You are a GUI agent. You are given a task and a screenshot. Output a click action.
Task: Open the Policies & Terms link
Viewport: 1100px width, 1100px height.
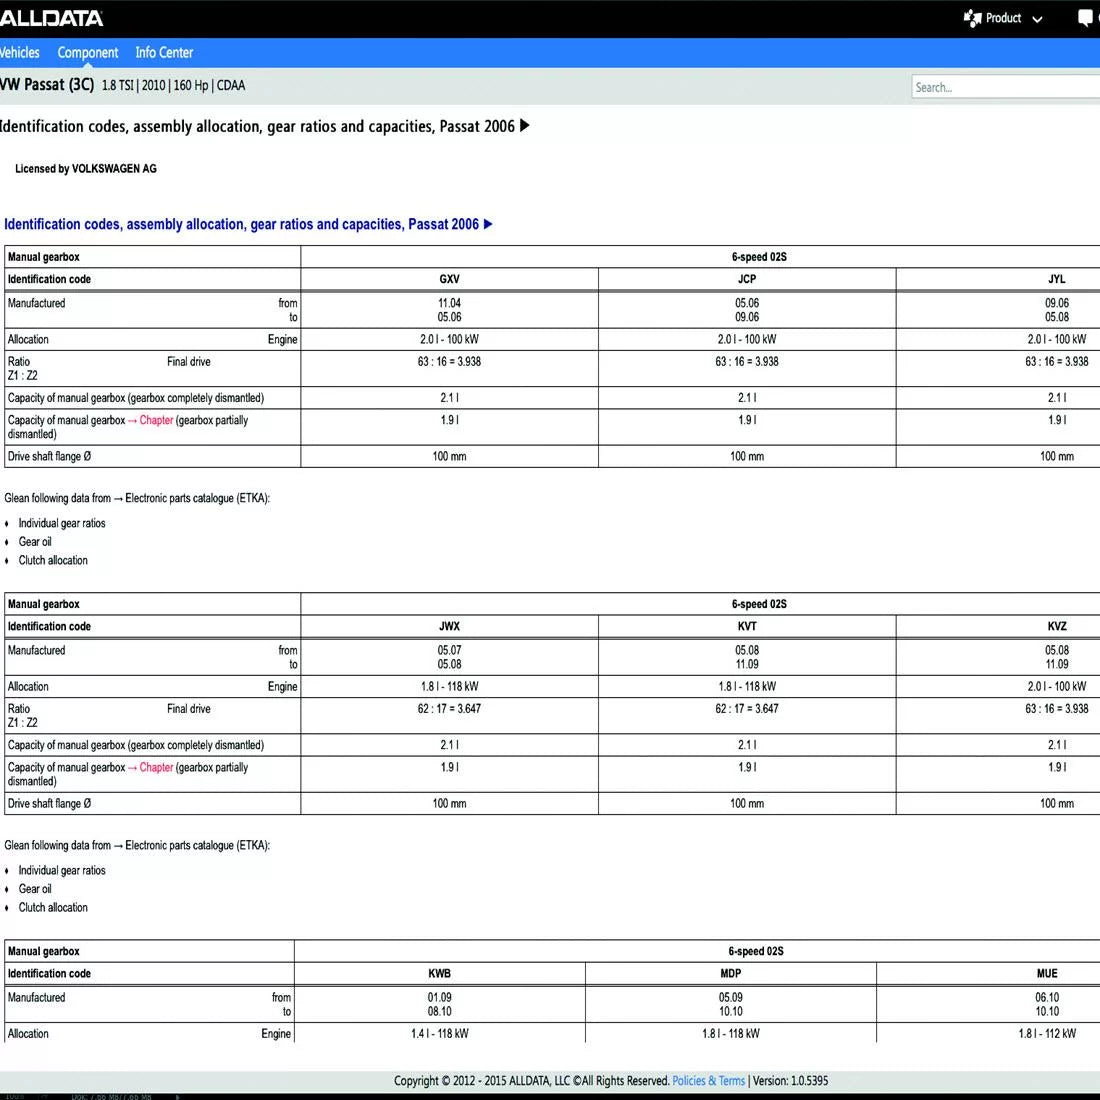709,1080
